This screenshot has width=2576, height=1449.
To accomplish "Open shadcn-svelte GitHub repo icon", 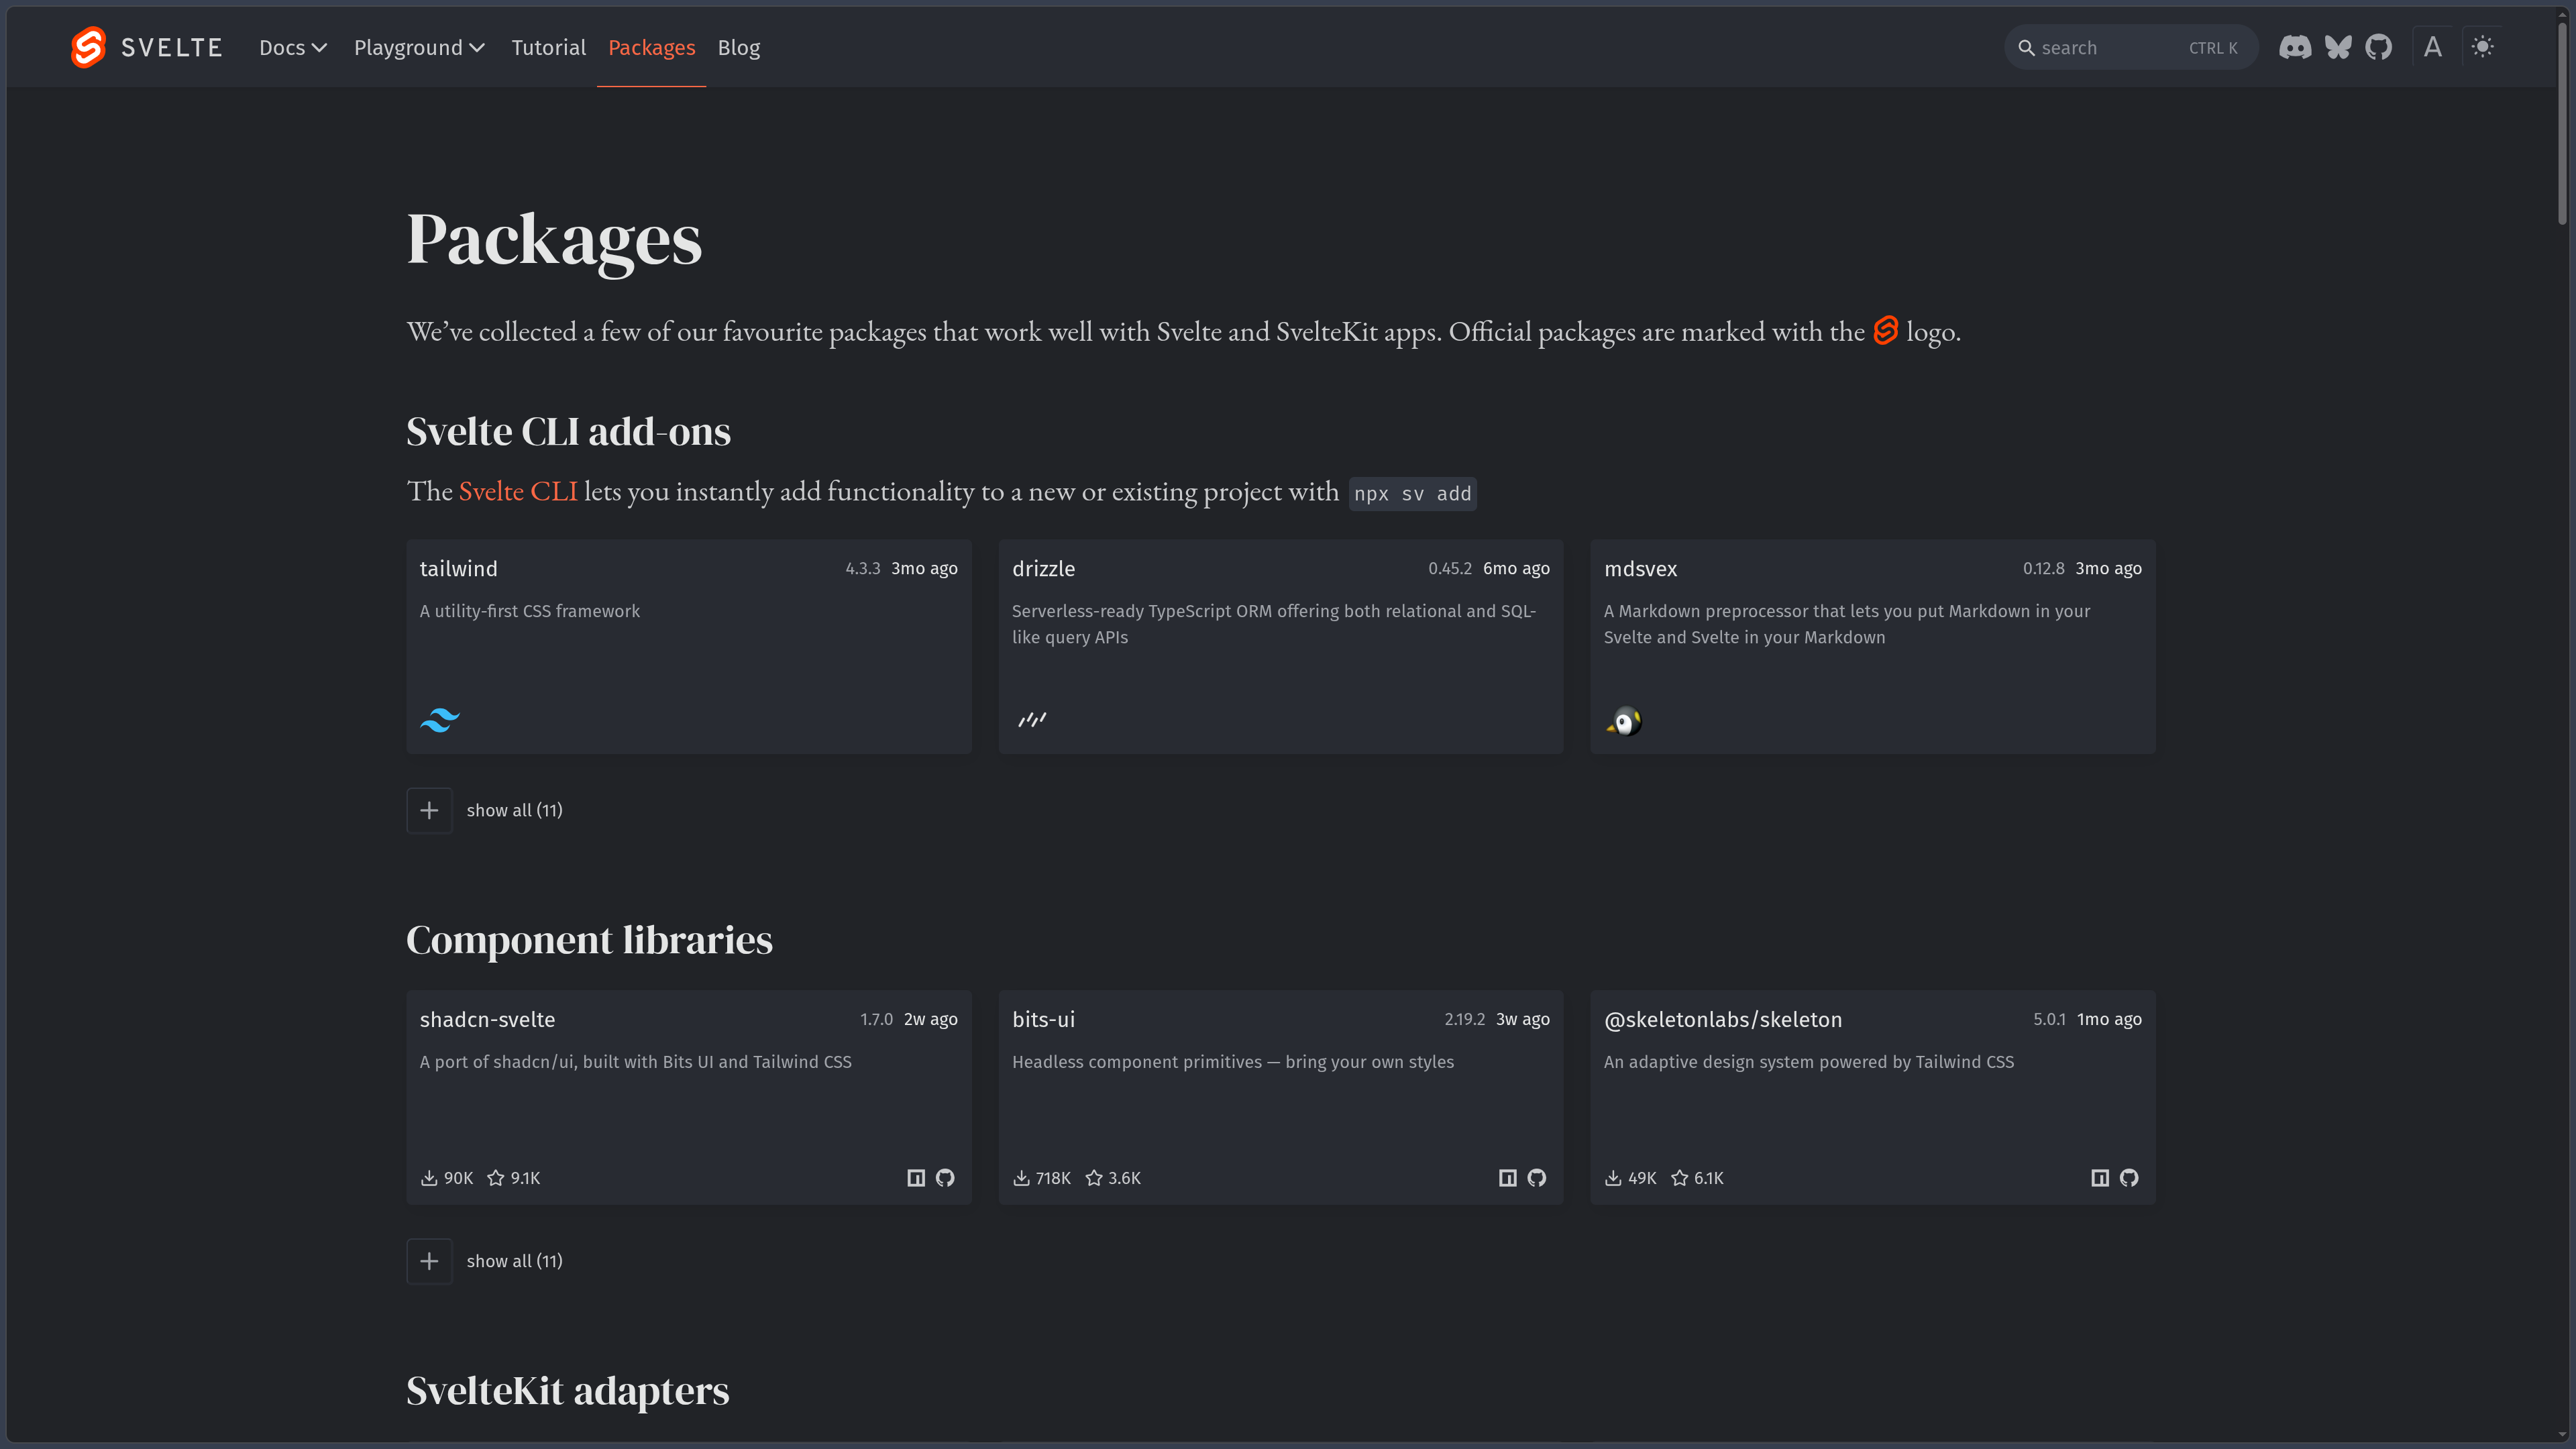I will tap(945, 1178).
